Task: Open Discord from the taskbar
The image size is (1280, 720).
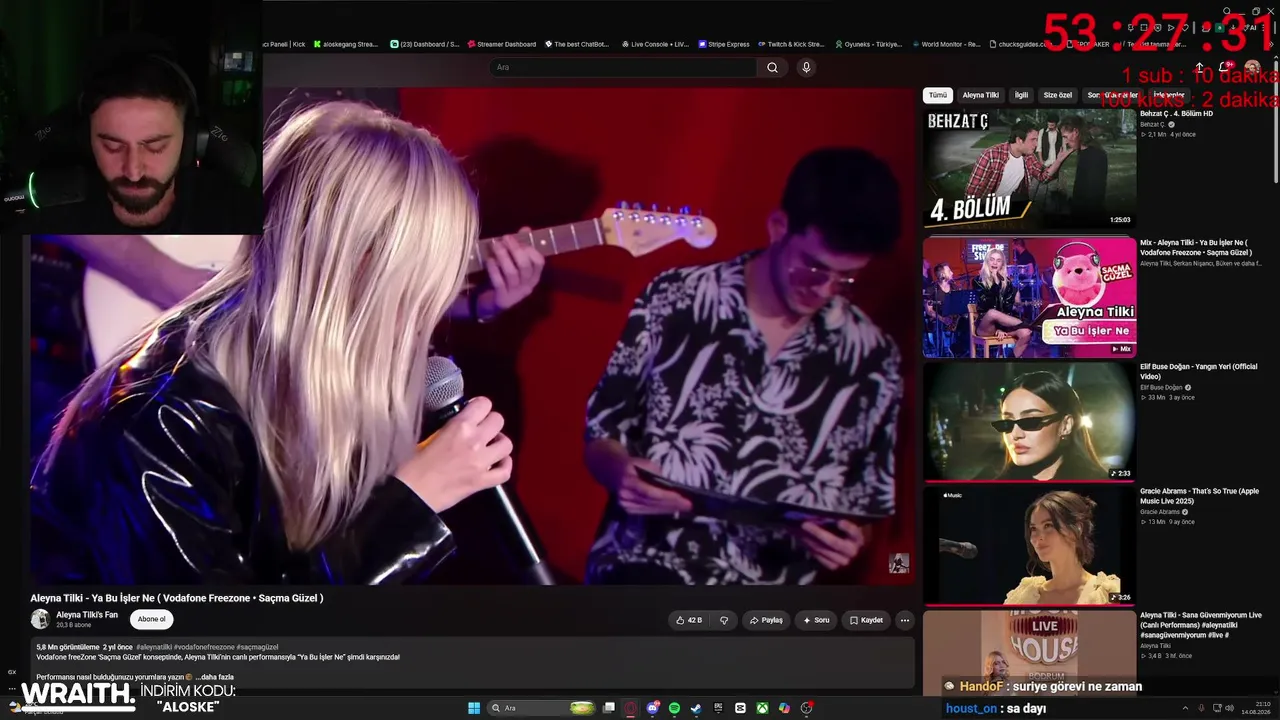Action: [653, 708]
